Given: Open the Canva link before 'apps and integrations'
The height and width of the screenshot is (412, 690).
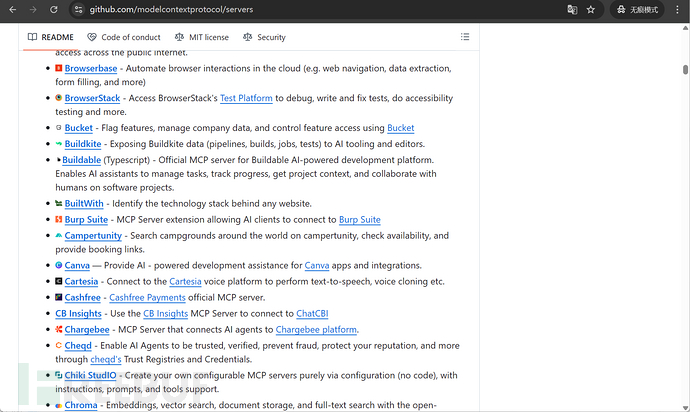Looking at the screenshot, I should point(317,265).
